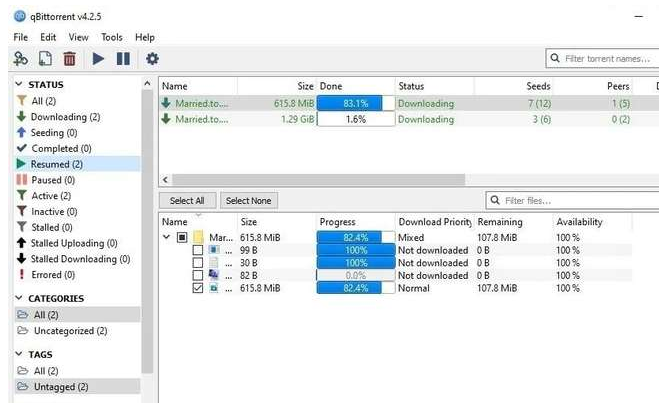Click the qBittorrent logo in title bar
This screenshot has height=403, width=659.
tap(20, 16)
